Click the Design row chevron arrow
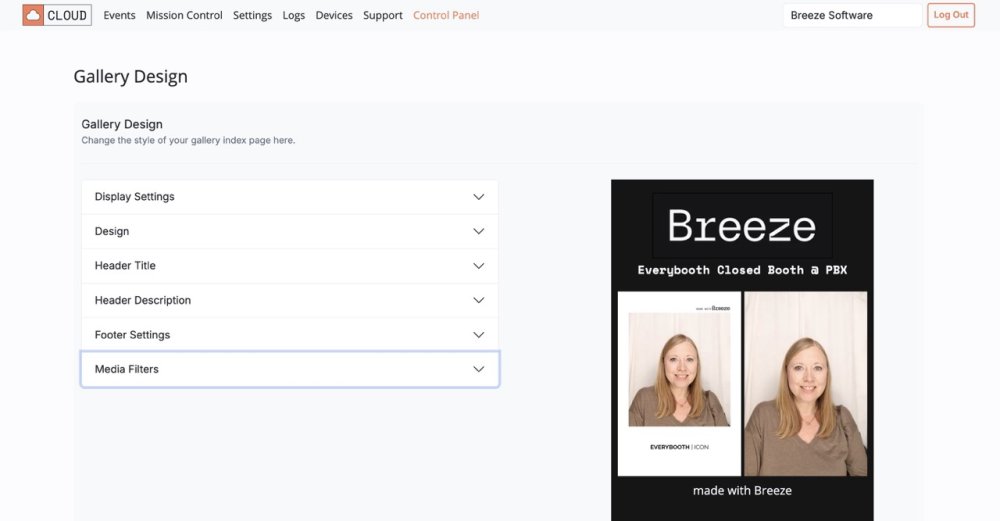1000x521 pixels. 478,231
